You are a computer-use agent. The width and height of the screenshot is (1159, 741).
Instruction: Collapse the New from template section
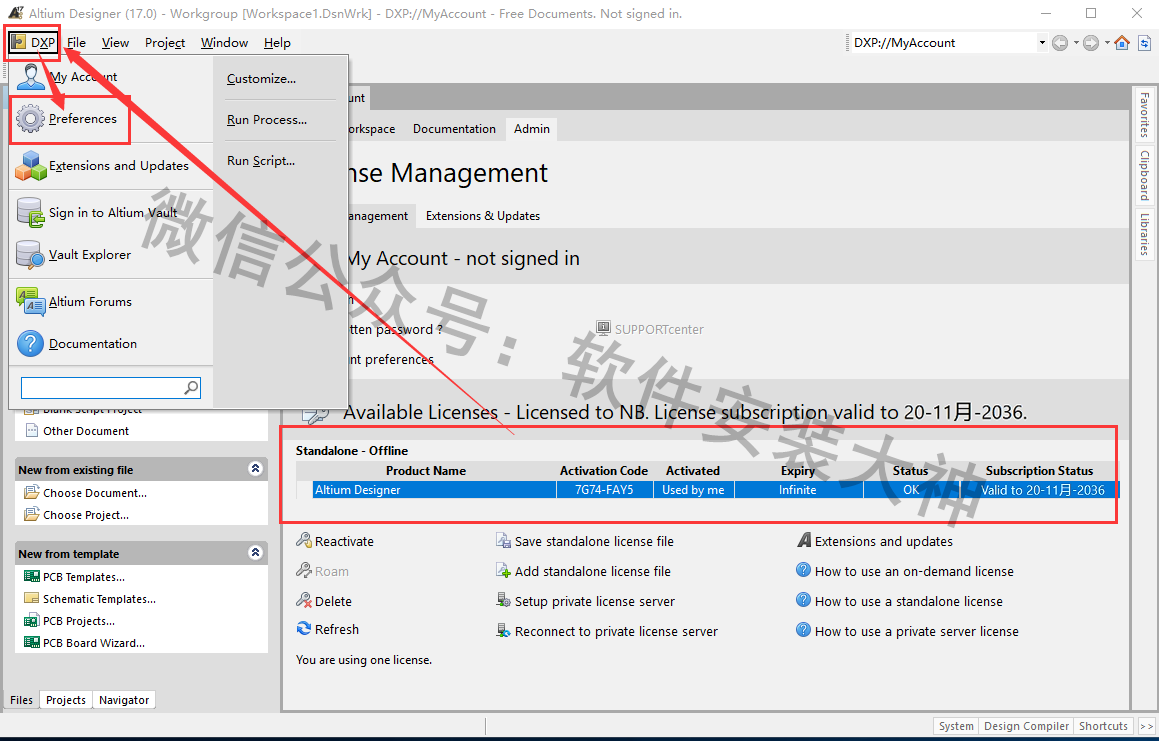[255, 553]
